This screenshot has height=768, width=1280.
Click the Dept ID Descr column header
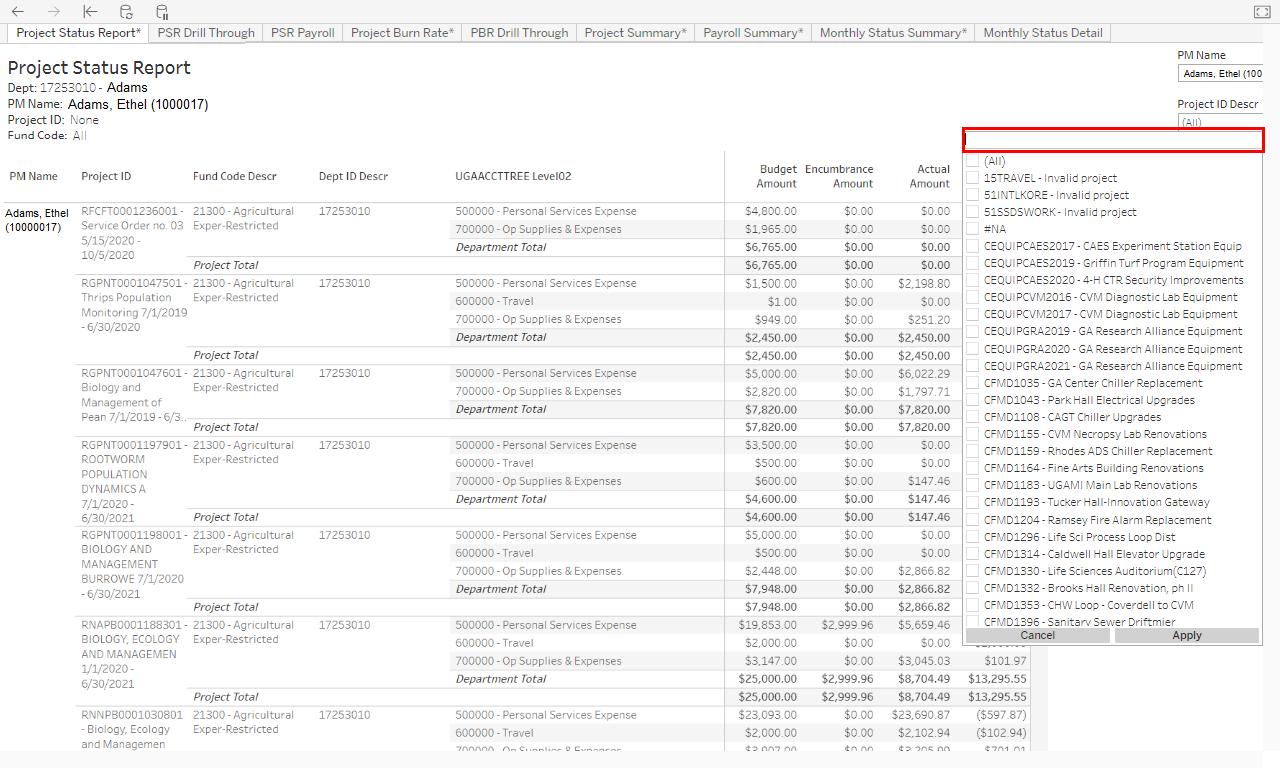pos(353,176)
